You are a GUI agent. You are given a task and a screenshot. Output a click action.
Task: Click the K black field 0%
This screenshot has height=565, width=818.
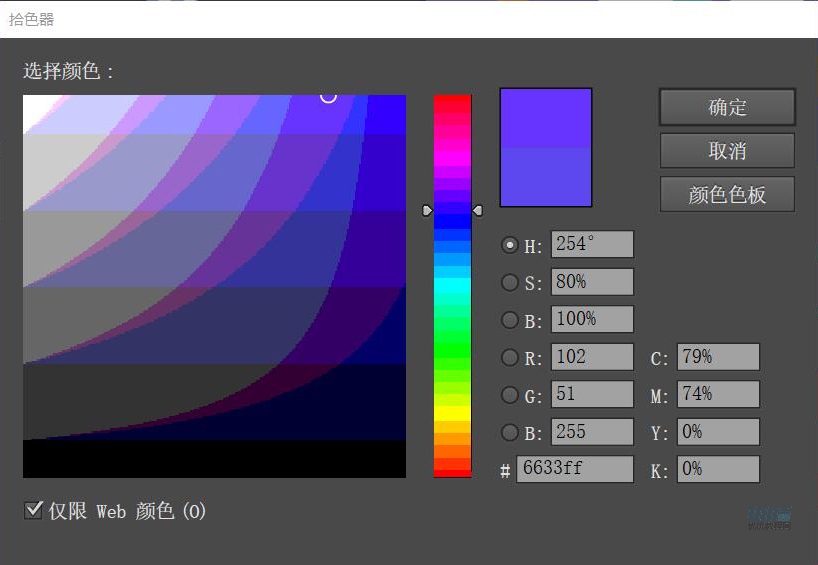pos(718,469)
